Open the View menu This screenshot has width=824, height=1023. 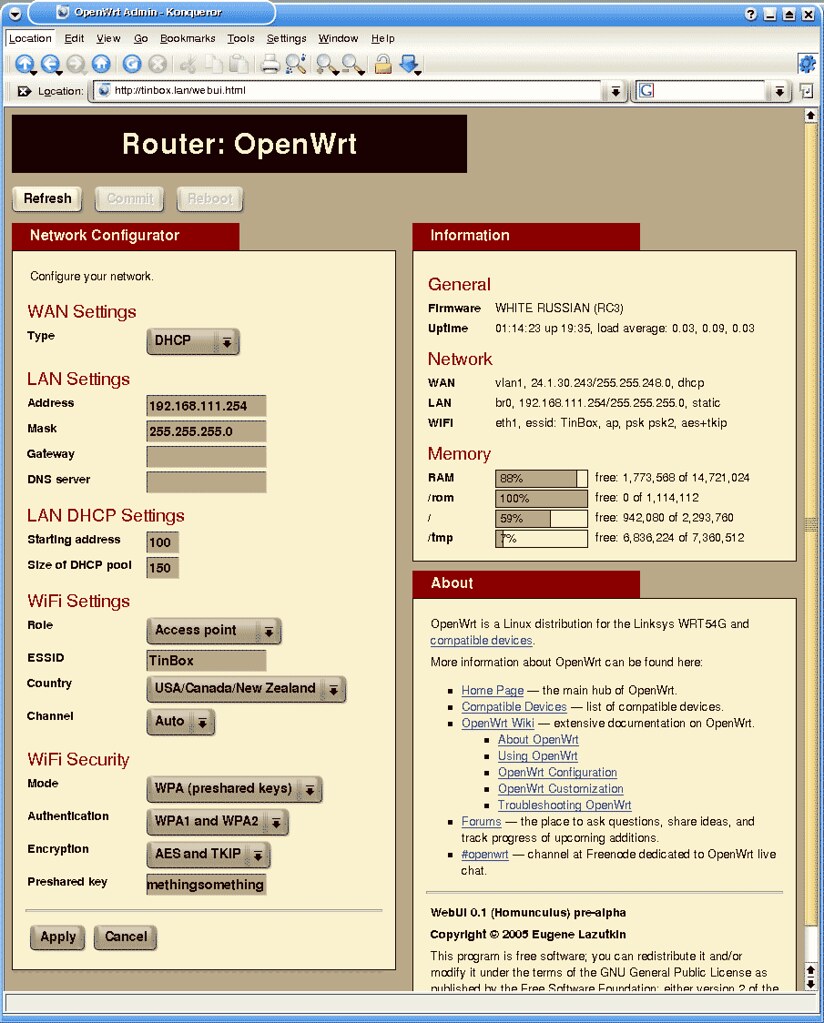108,38
